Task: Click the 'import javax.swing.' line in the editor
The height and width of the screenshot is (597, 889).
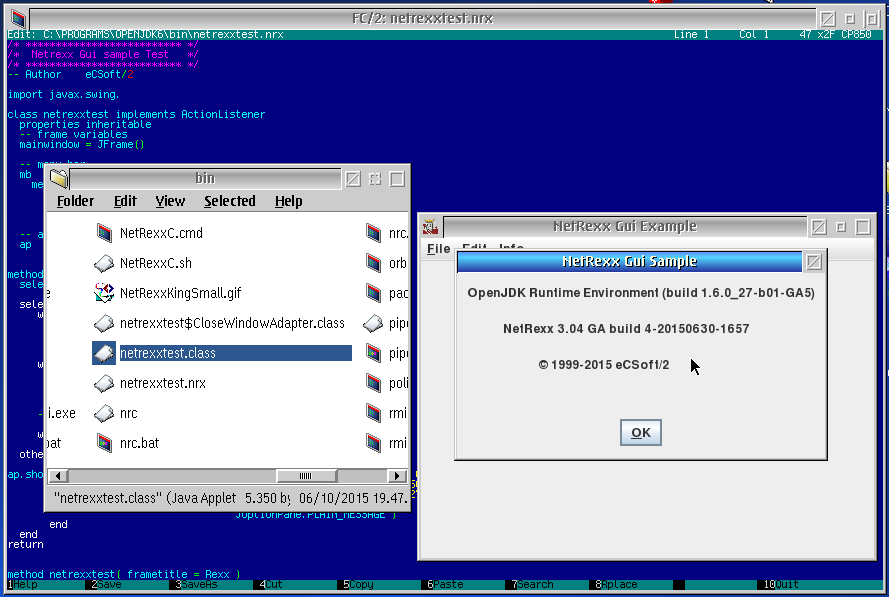Action: tap(64, 95)
